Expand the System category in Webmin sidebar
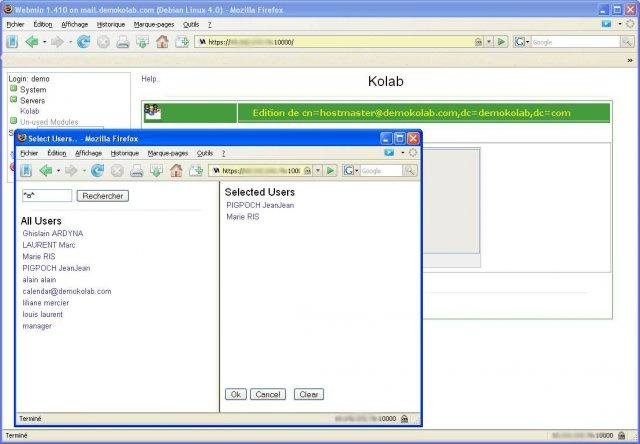This screenshot has width=640, height=444. [13, 88]
